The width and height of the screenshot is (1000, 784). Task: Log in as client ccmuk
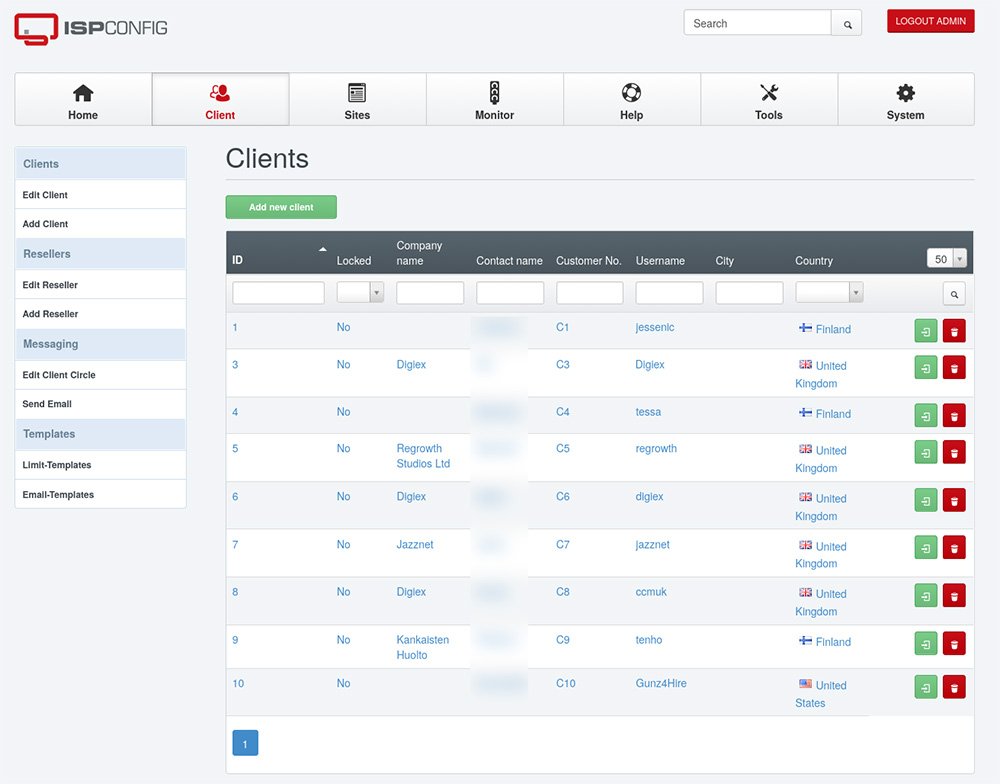point(925,596)
